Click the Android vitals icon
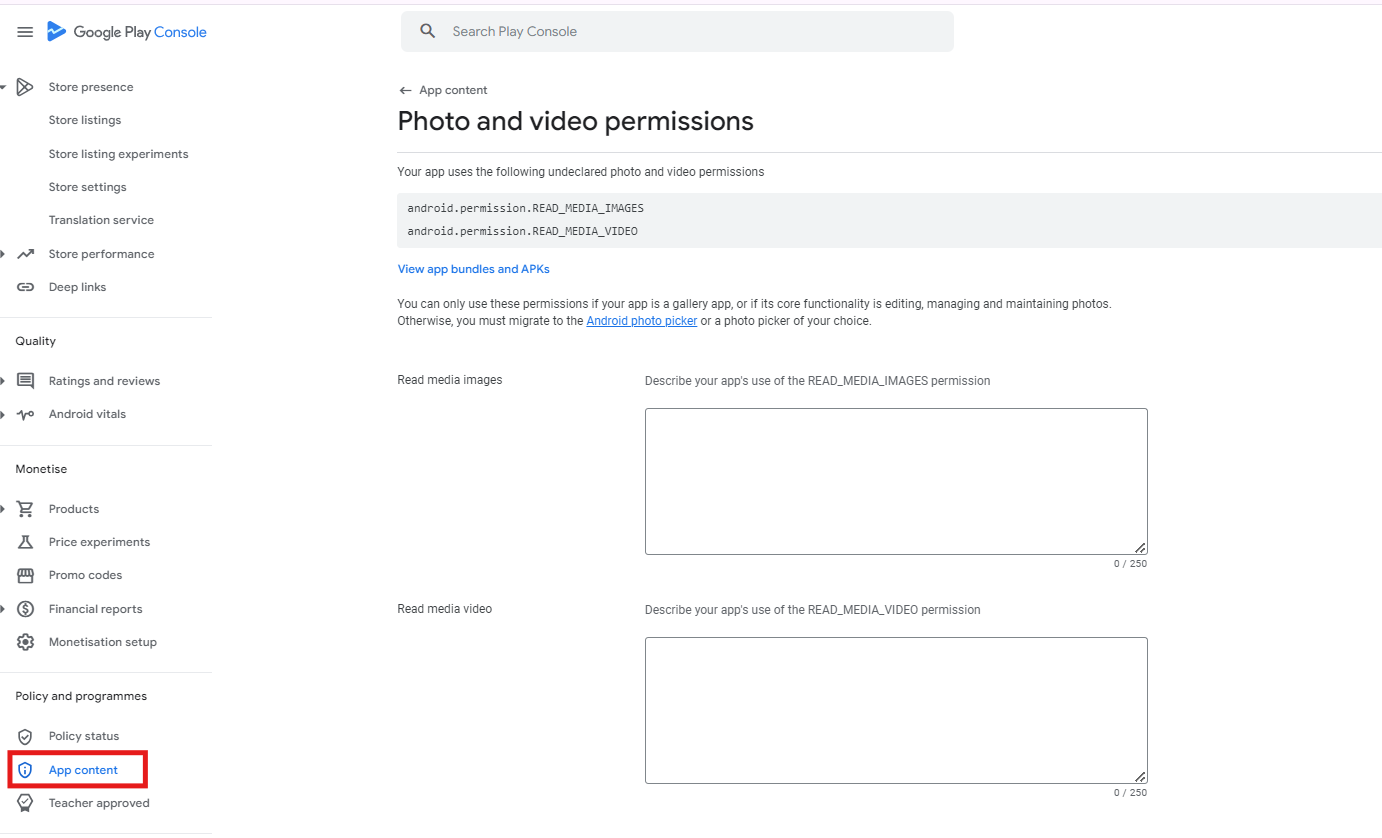This screenshot has height=838, width=1382. coord(25,413)
